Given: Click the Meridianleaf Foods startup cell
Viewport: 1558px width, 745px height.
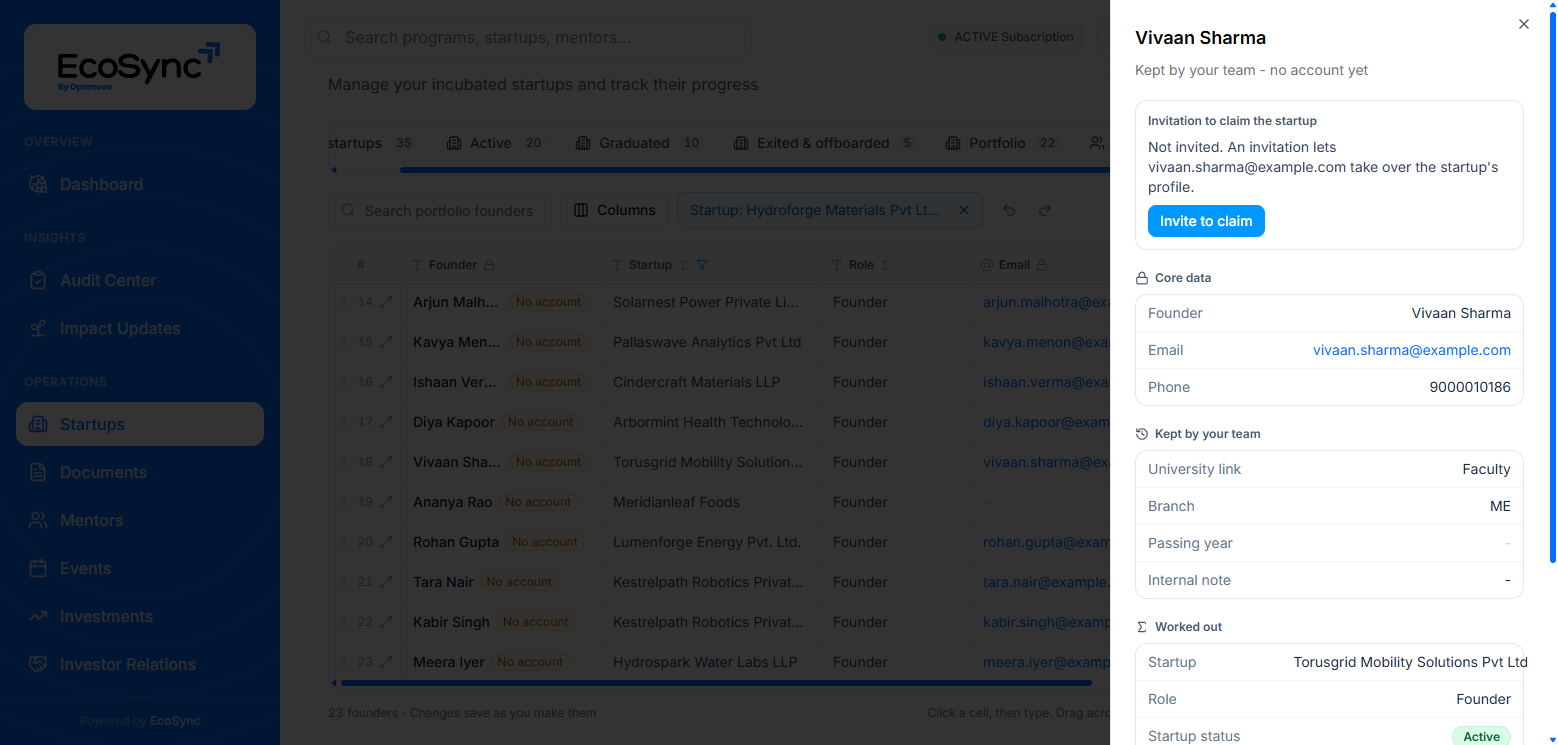Looking at the screenshot, I should click(x=711, y=502).
